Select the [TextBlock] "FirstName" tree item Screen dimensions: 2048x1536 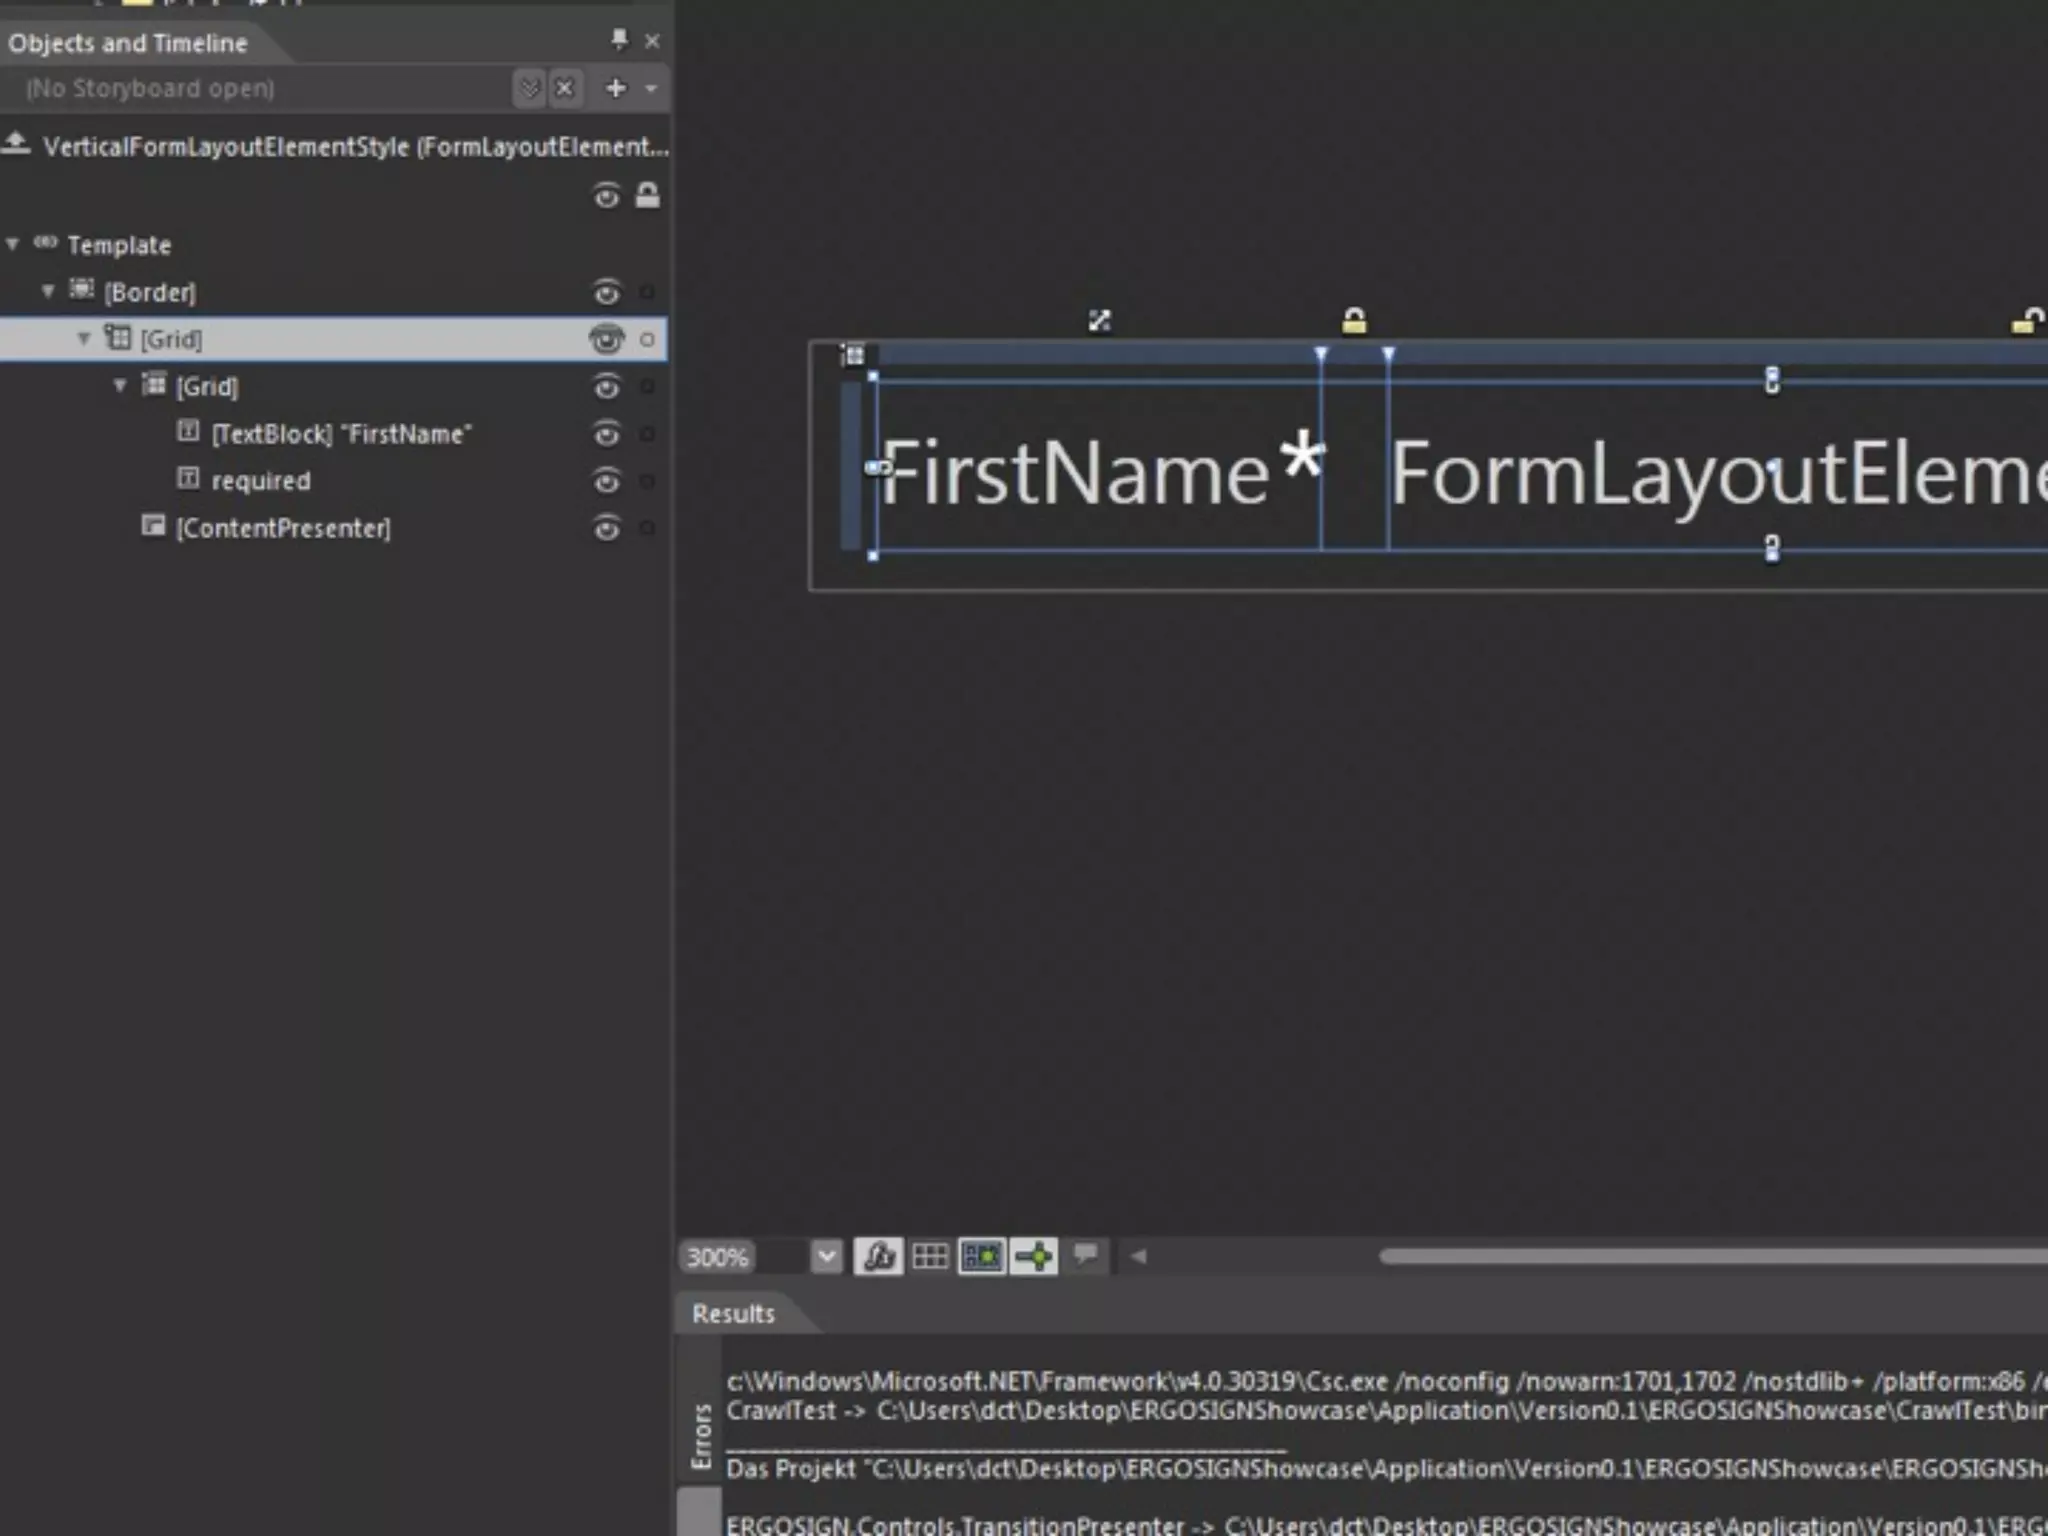tap(340, 434)
